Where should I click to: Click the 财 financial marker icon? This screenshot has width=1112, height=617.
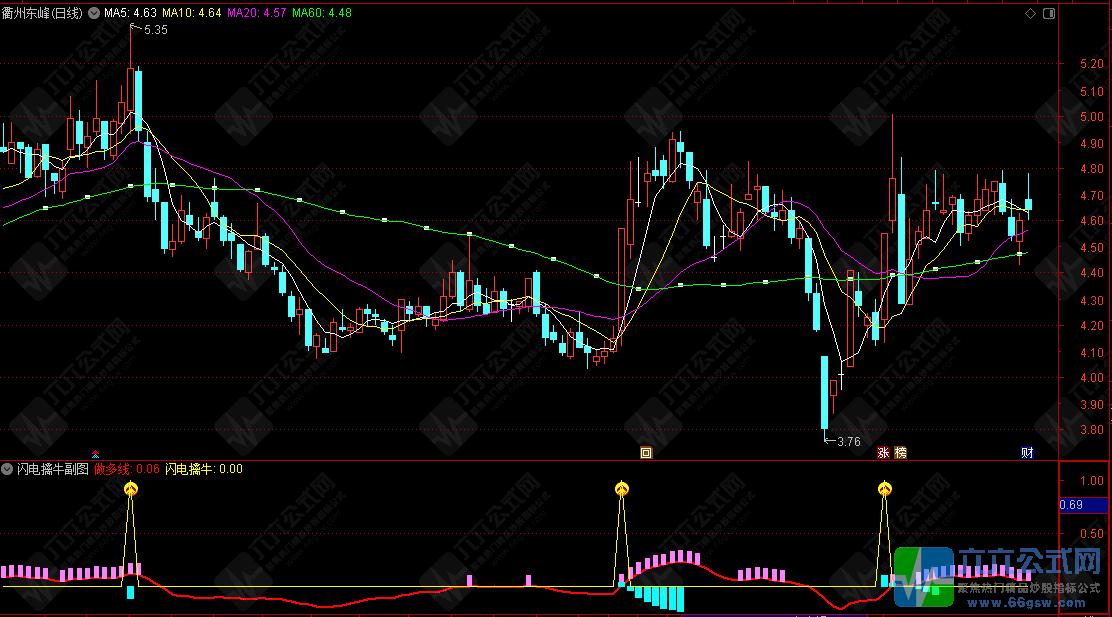(x=1027, y=452)
